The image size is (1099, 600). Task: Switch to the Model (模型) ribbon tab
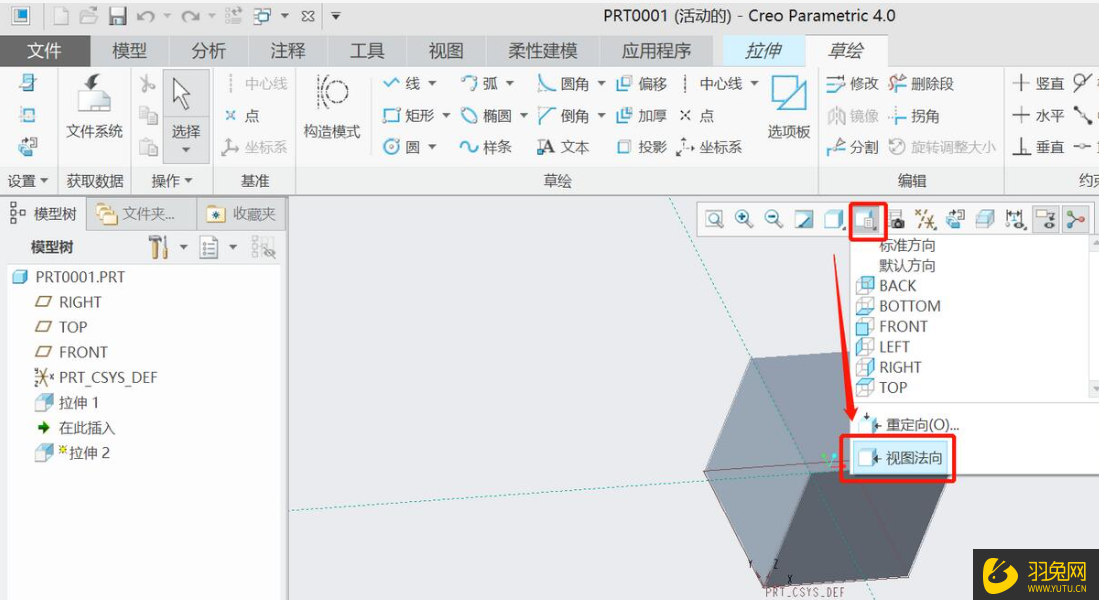(130, 50)
